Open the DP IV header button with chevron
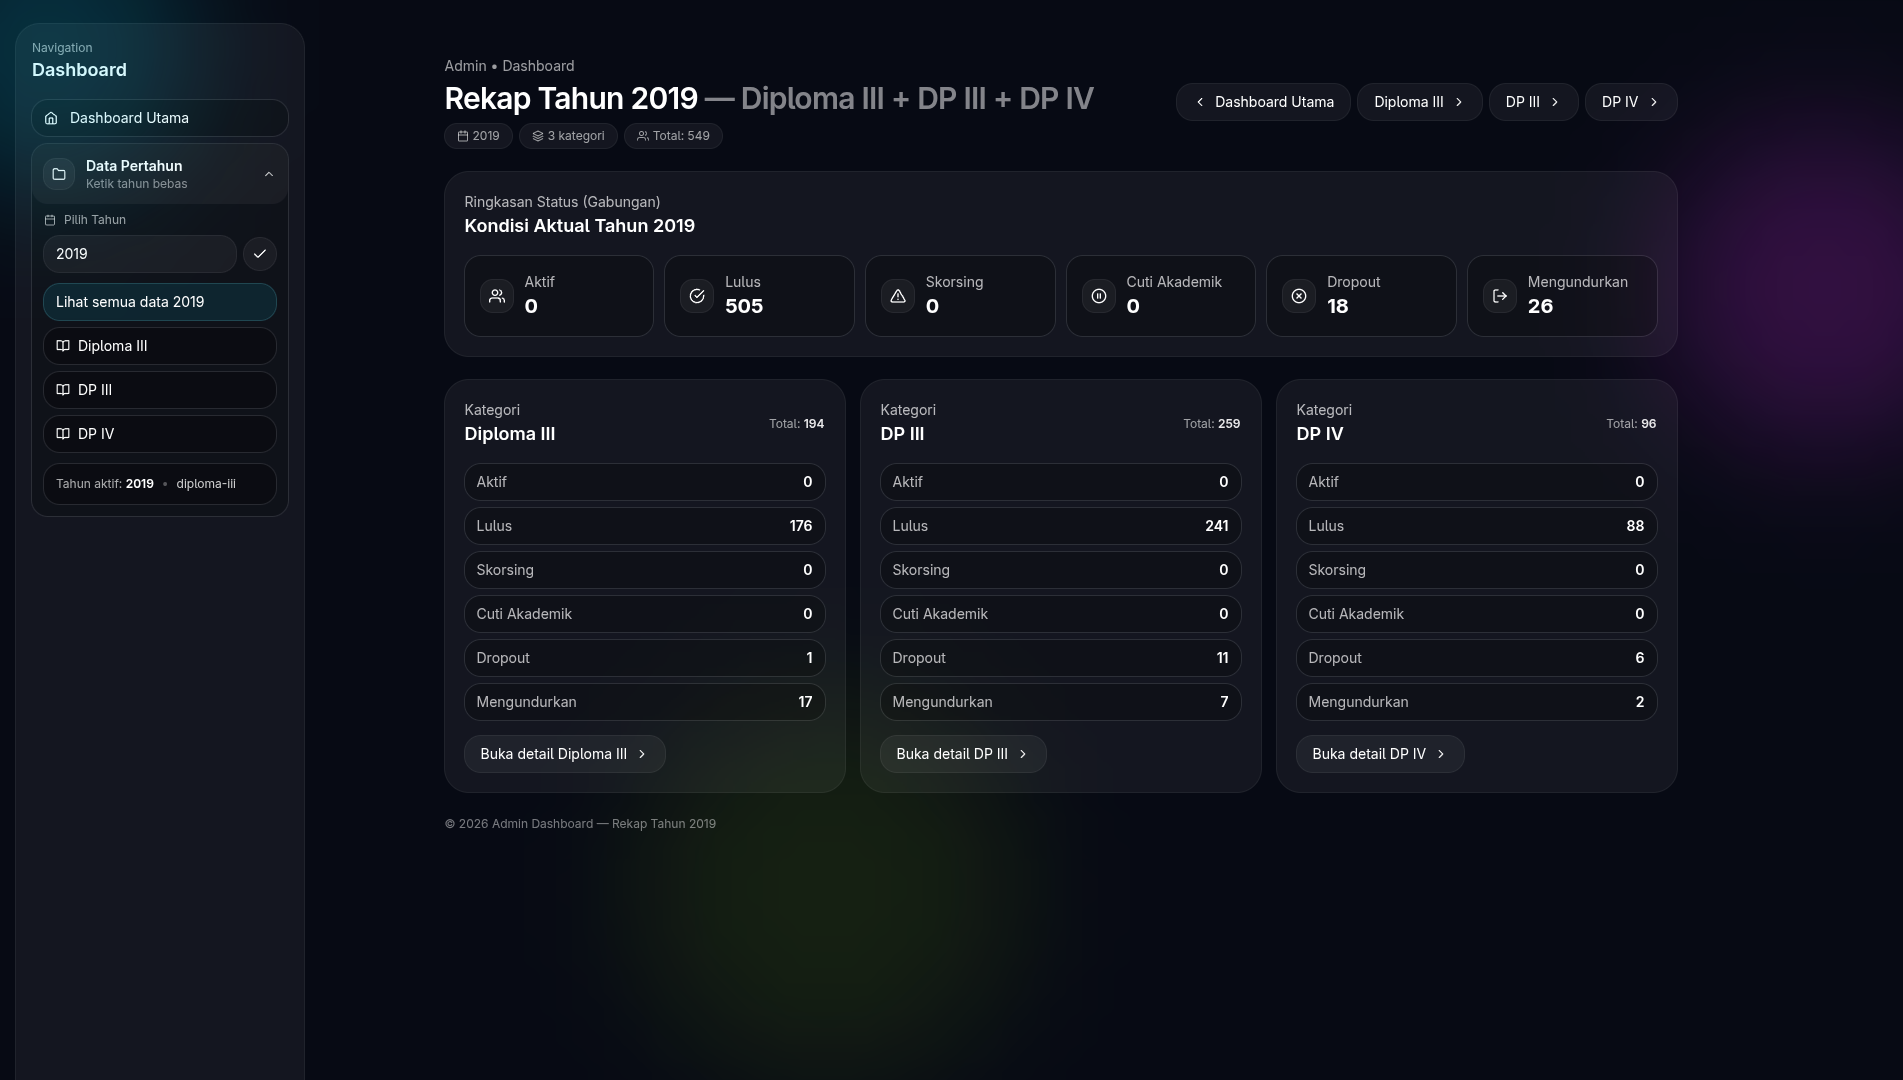Viewport: 1903px width, 1080px height. (1630, 102)
